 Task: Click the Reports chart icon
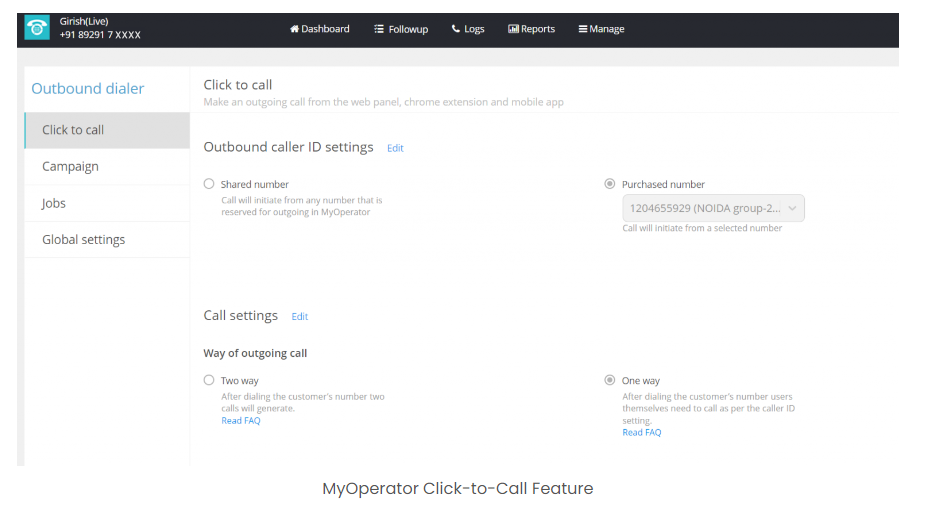pos(513,29)
